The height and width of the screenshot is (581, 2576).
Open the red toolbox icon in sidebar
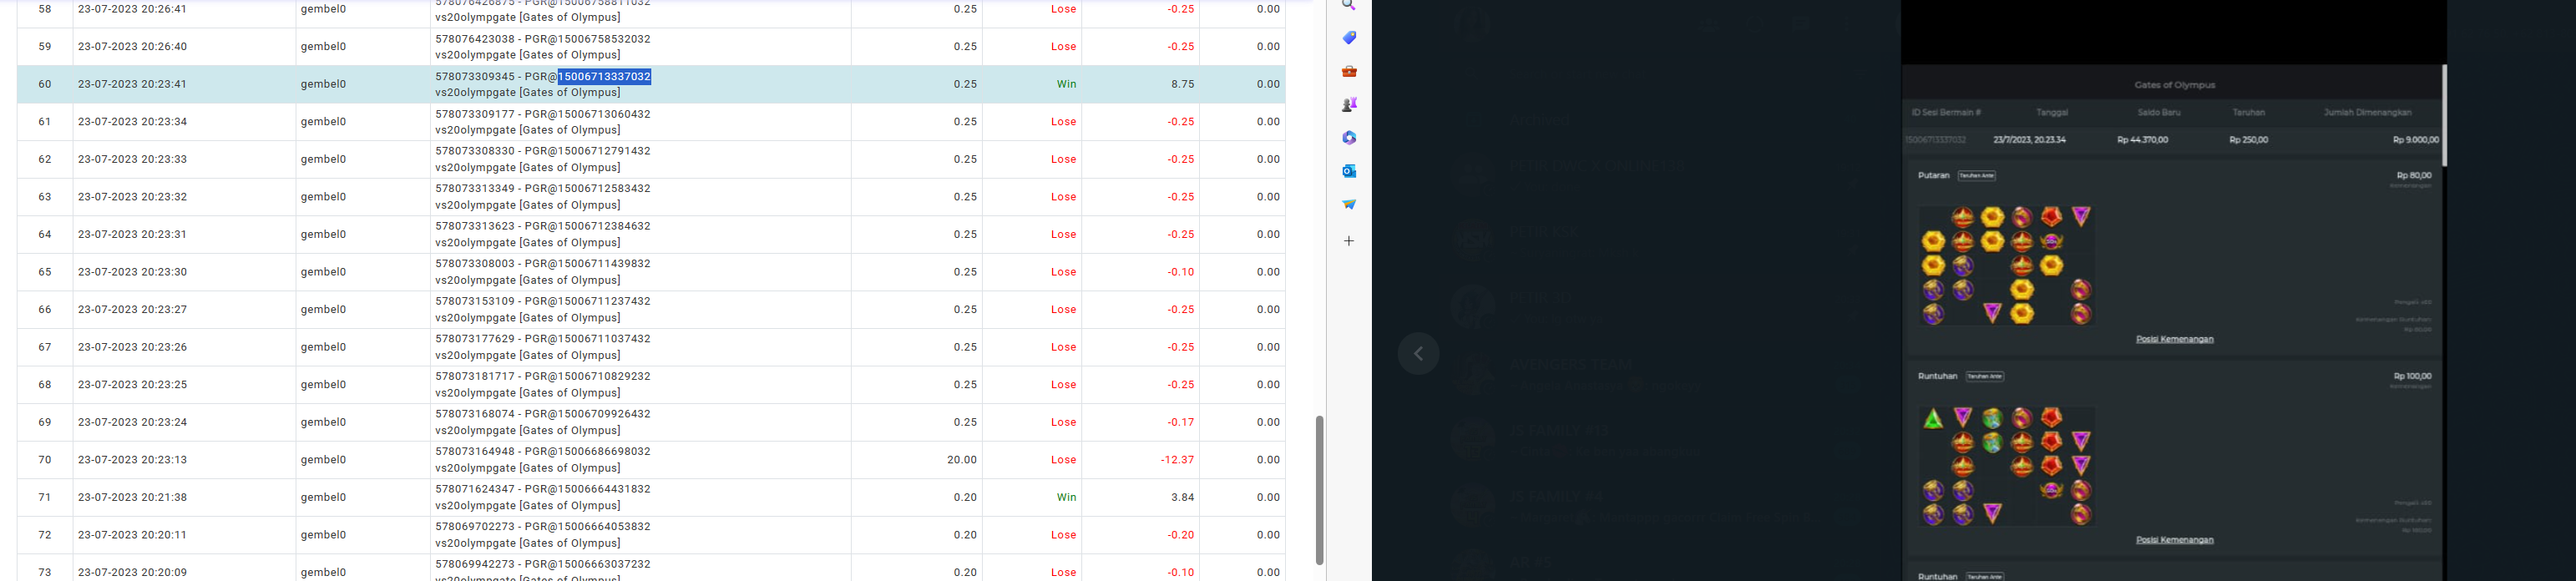[1349, 71]
